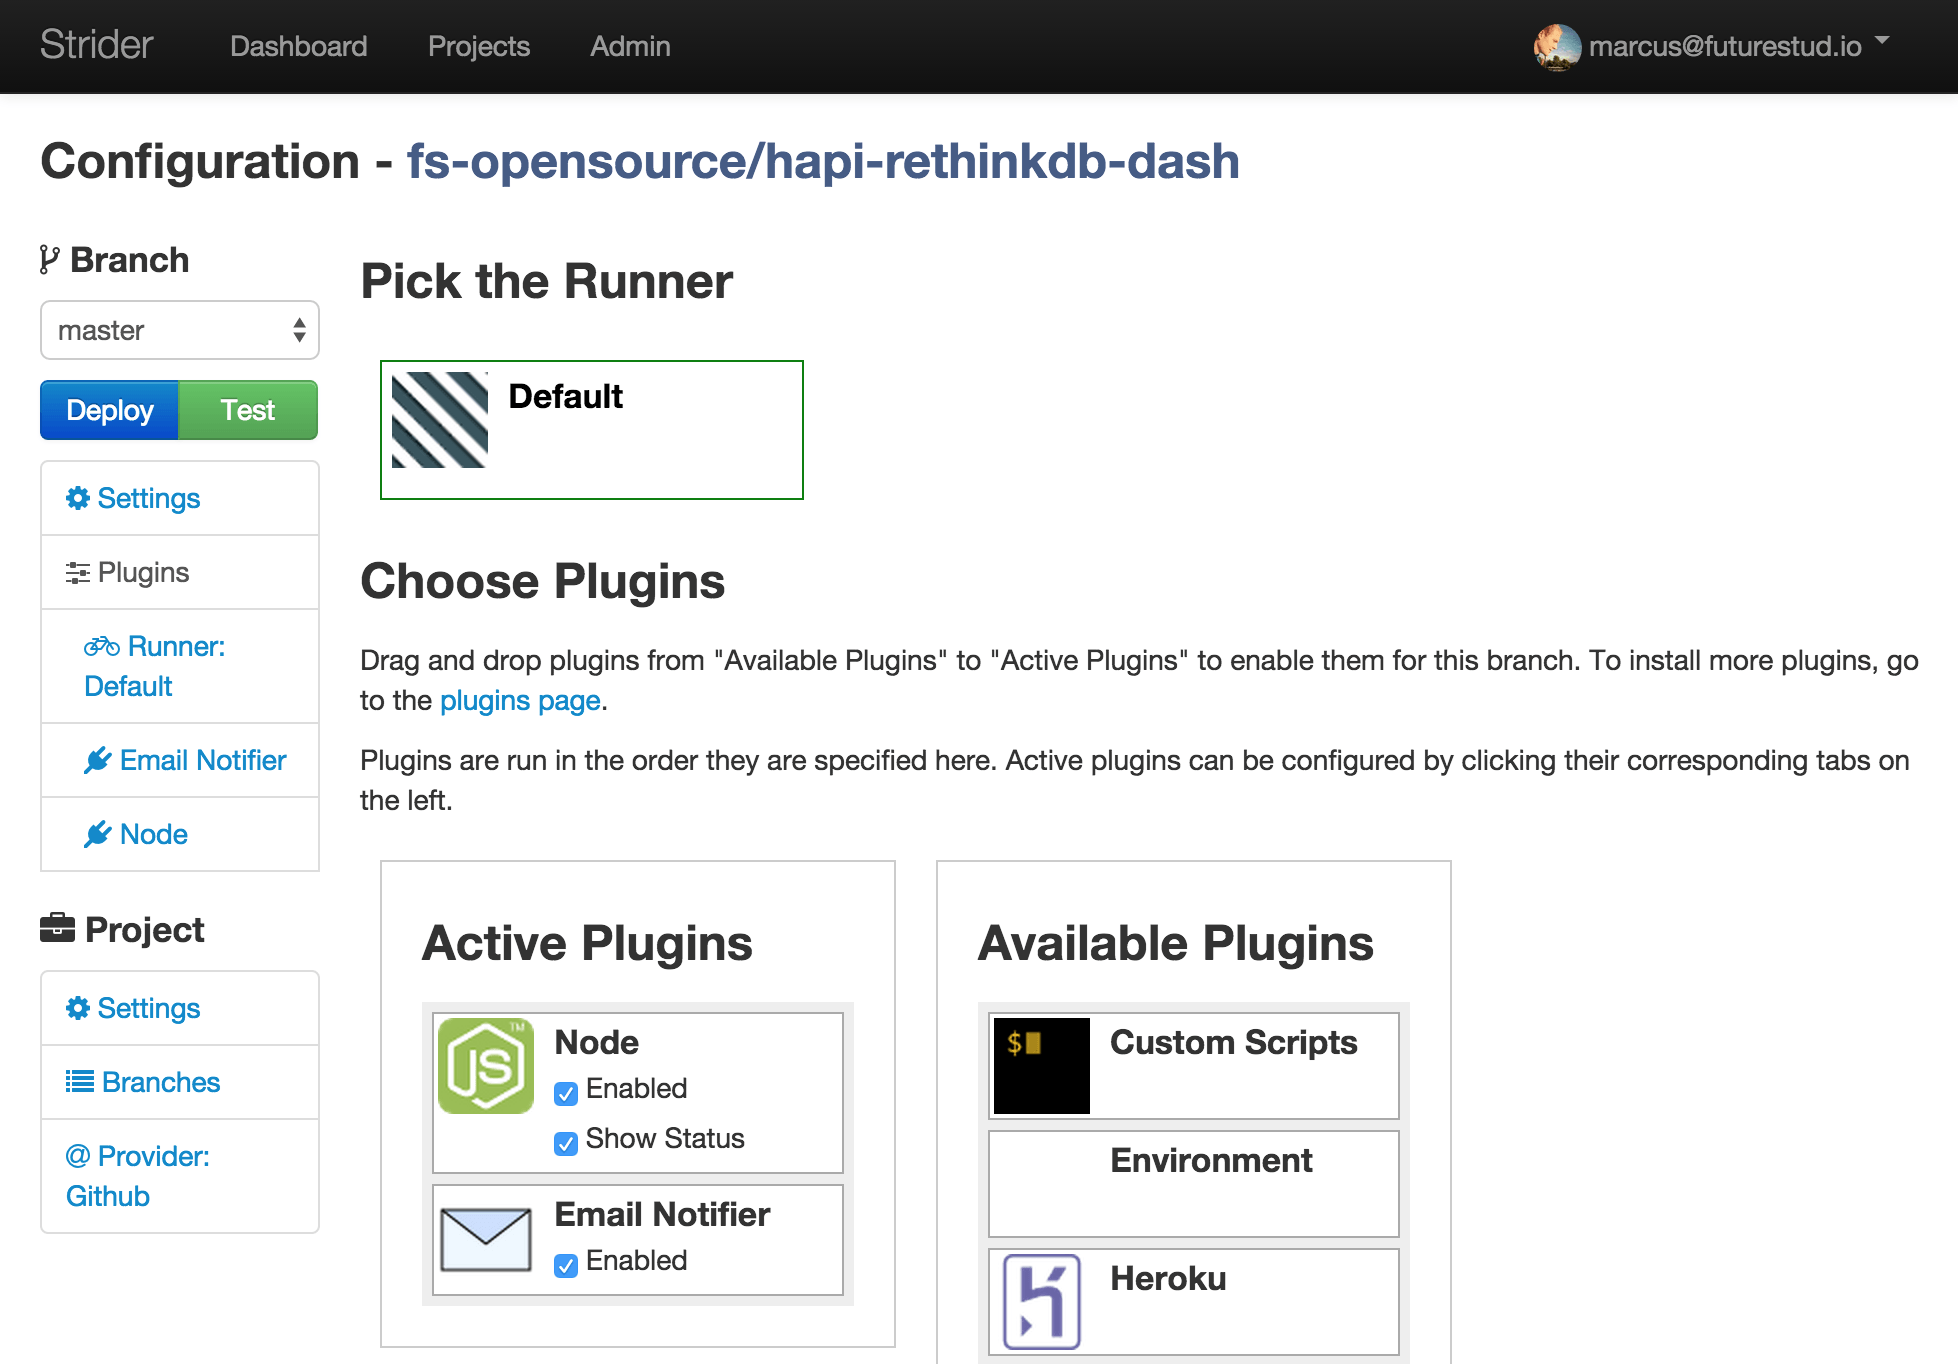Click the Heroku plugin logo
Image resolution: width=1958 pixels, height=1364 pixels.
(x=1042, y=1302)
